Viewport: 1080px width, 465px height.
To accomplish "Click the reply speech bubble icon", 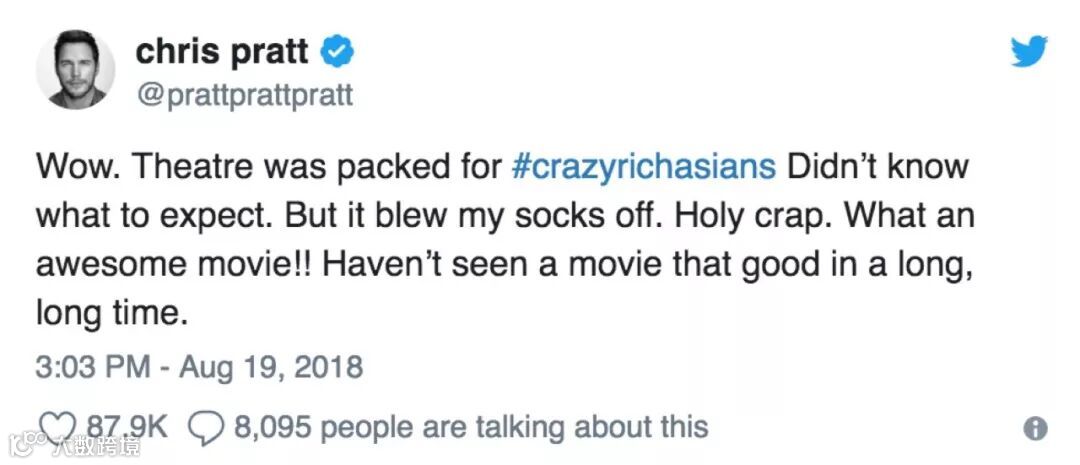I will click(206, 427).
